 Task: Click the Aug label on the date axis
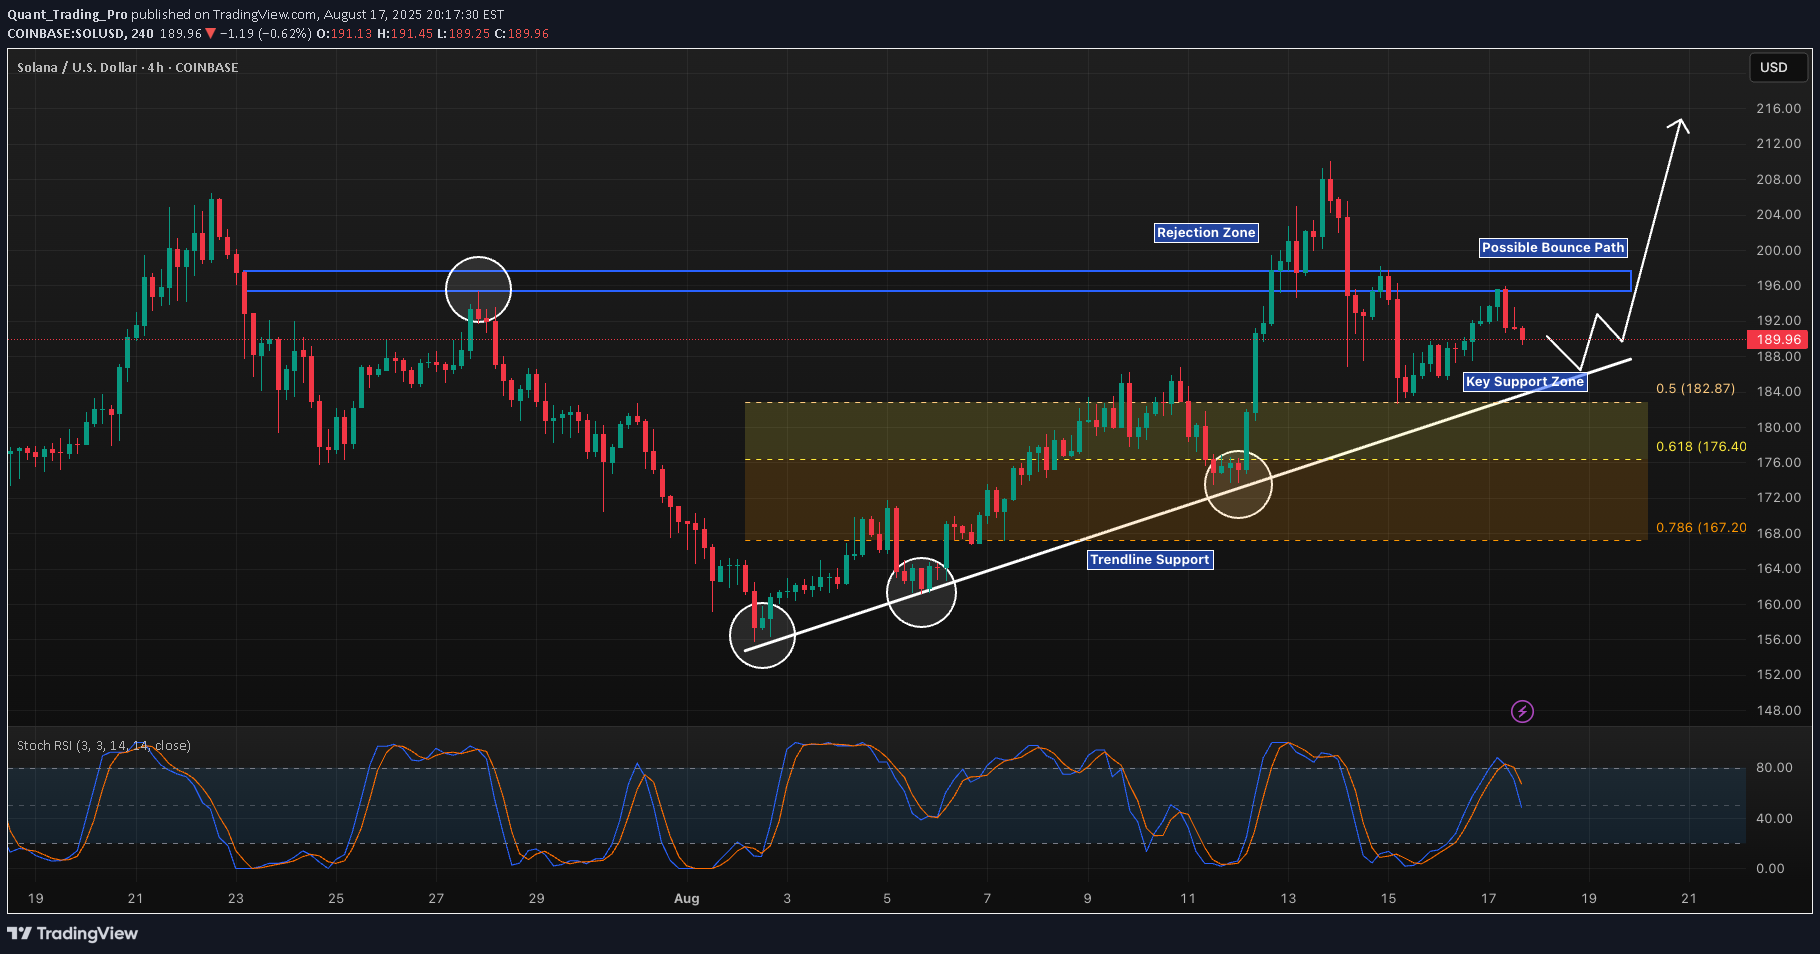[687, 898]
